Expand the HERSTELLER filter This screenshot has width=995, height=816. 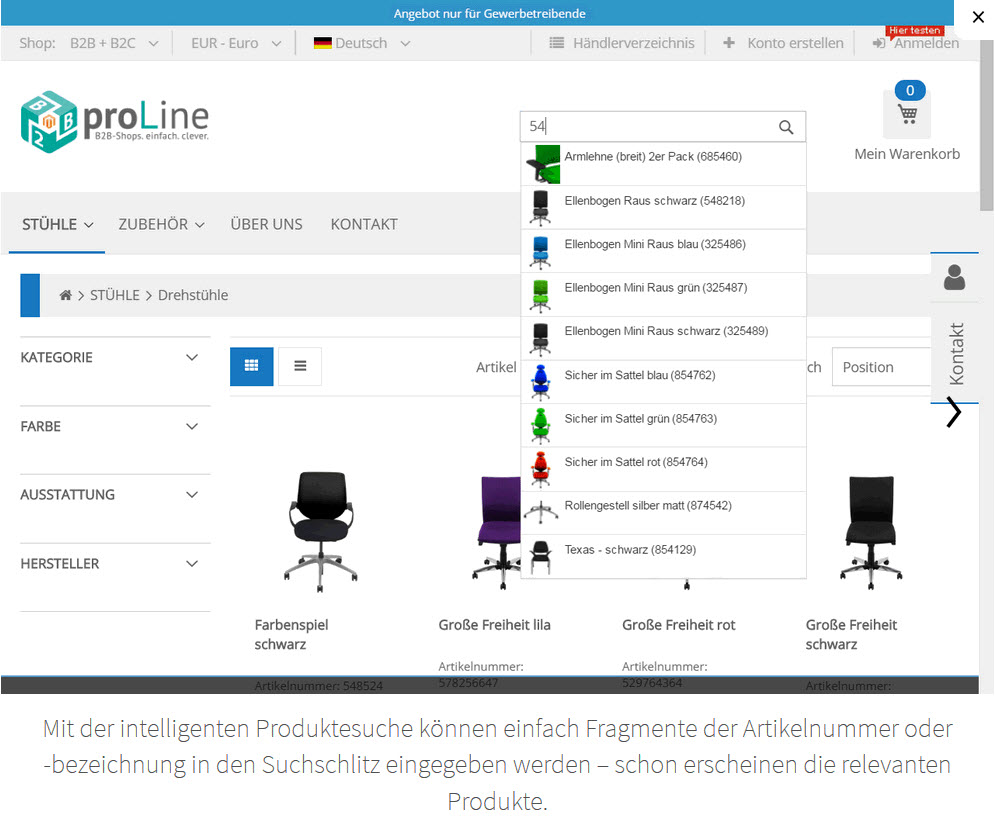coord(115,563)
